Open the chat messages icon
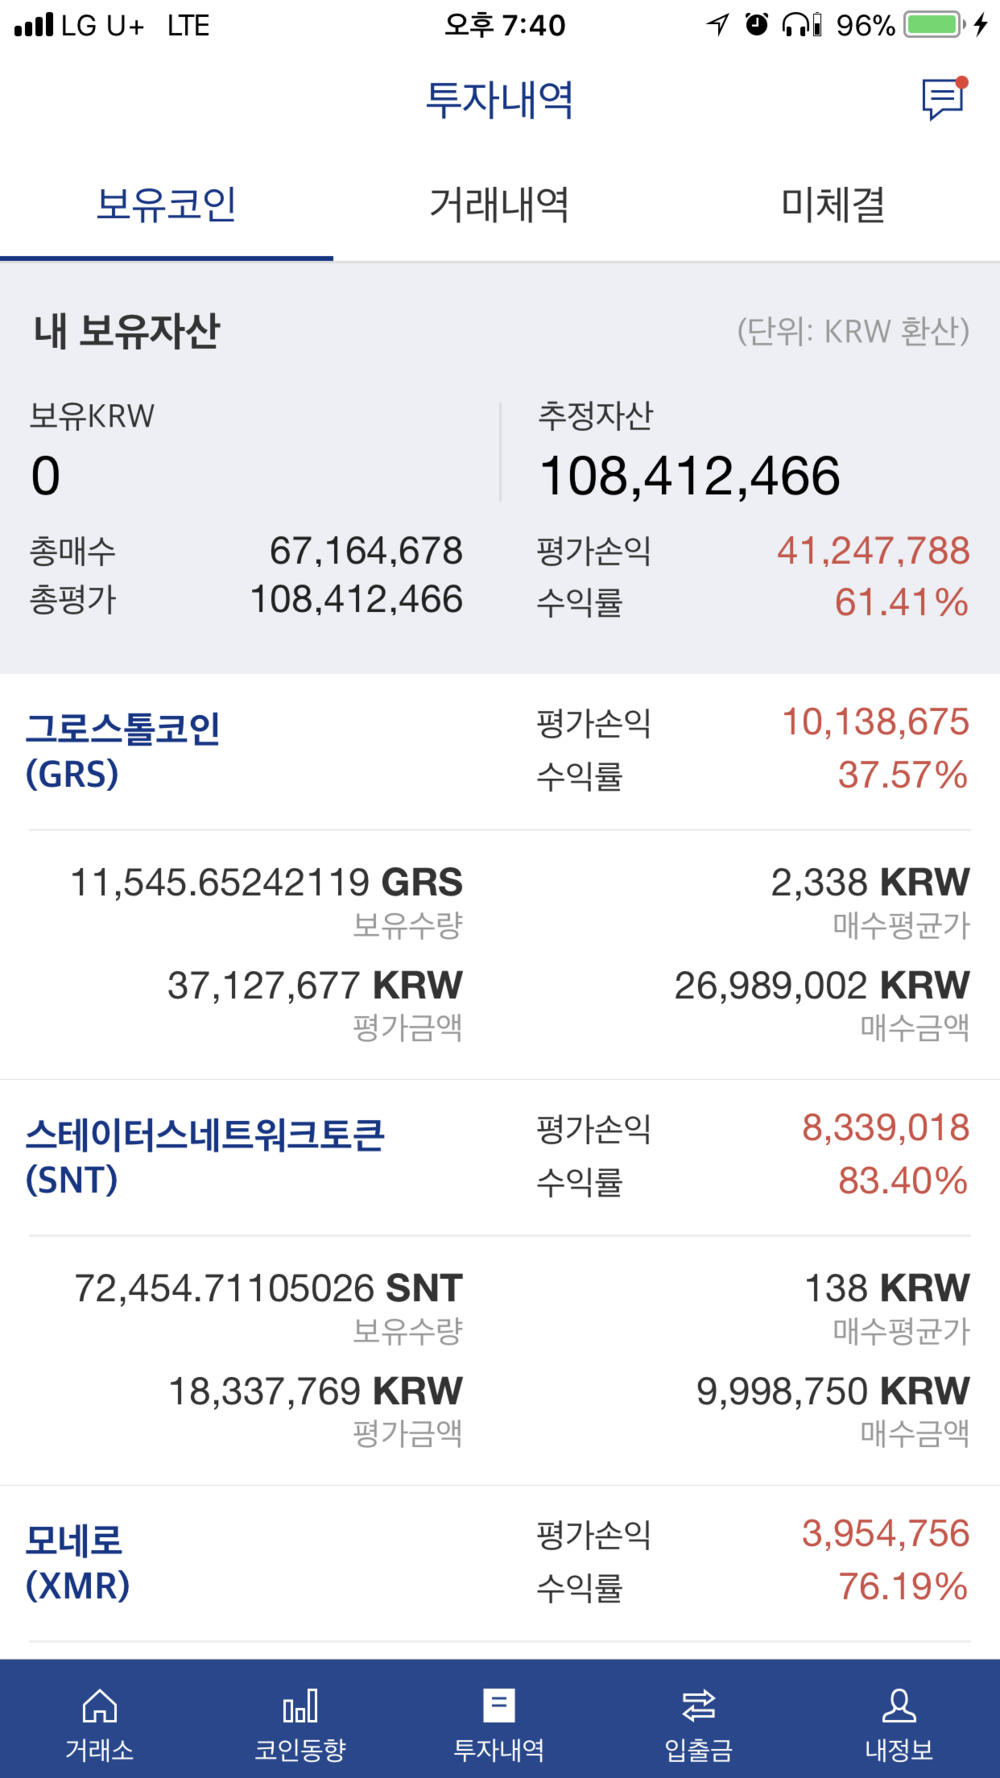This screenshot has height=1778, width=1000. coord(942,98)
